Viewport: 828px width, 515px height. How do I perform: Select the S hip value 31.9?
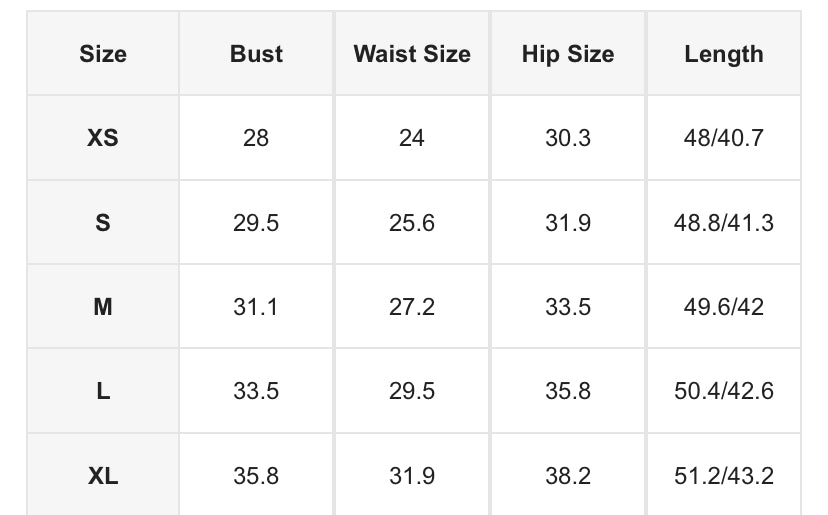tap(568, 223)
